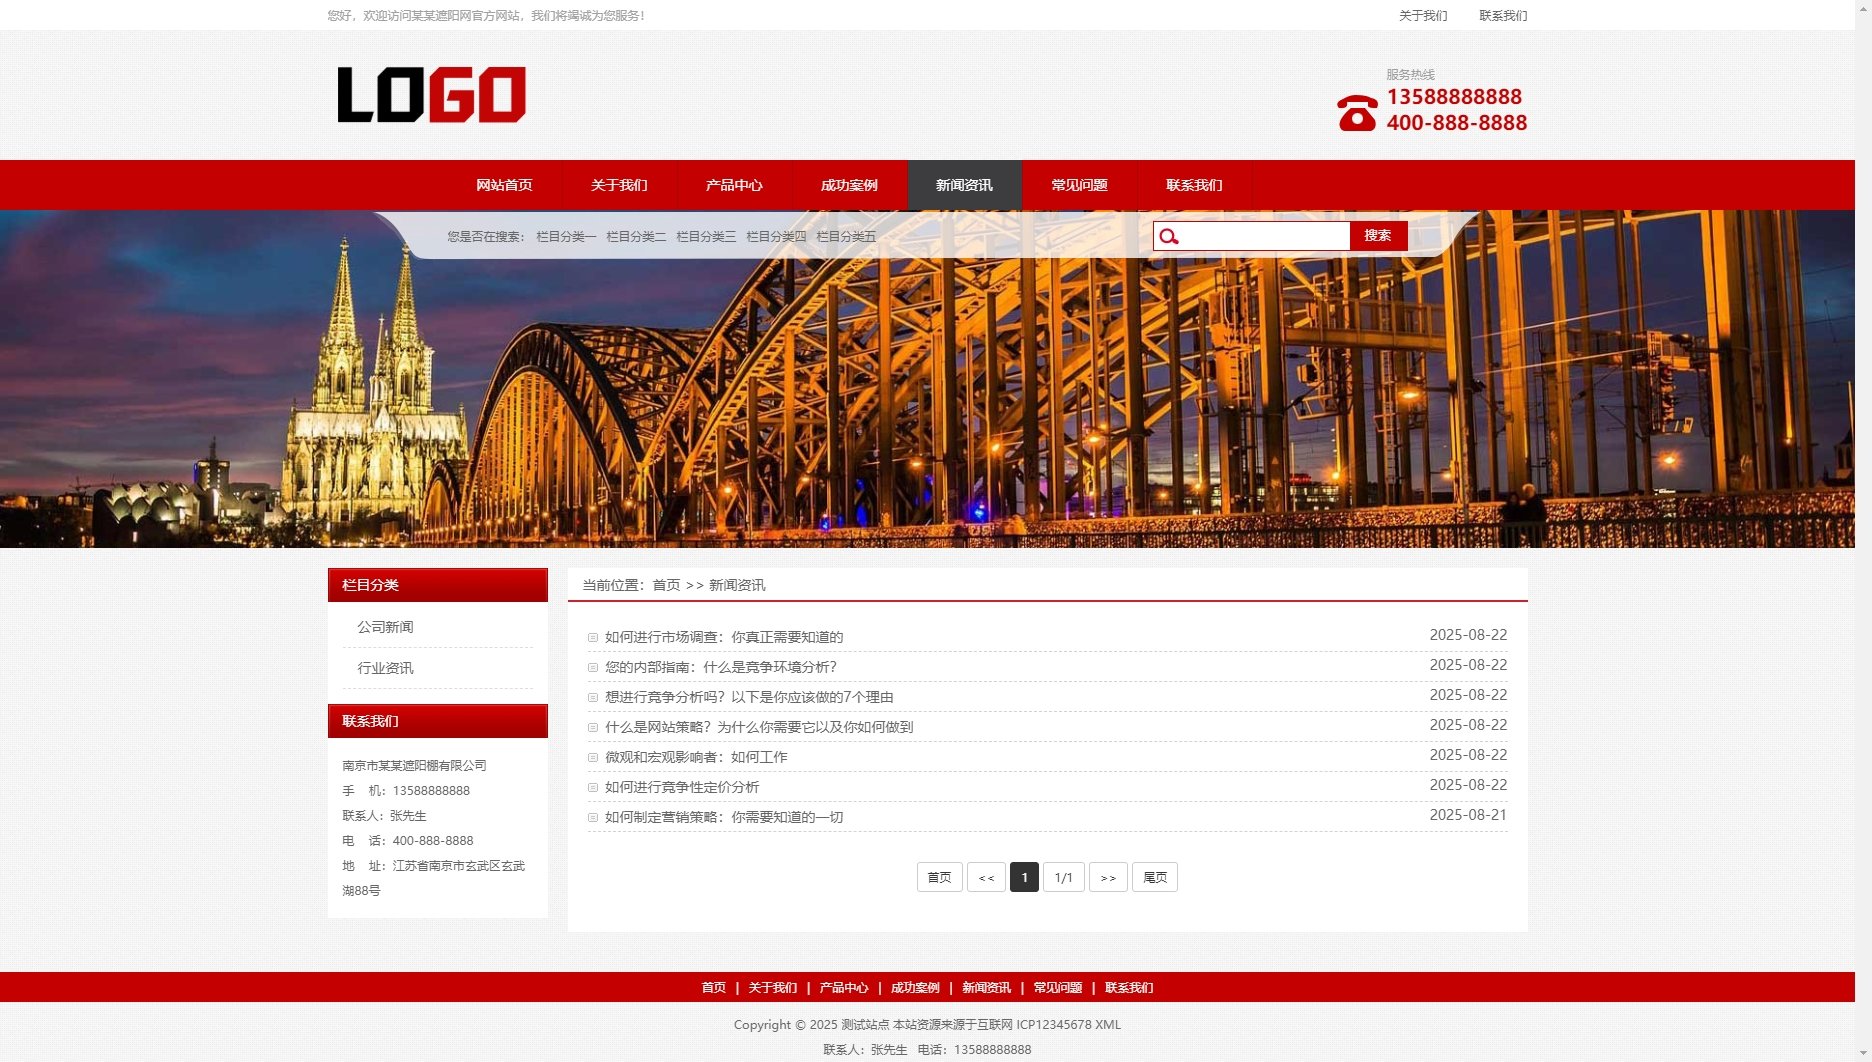Go to next page with >> button
The image size is (1872, 1062).
coord(1108,877)
